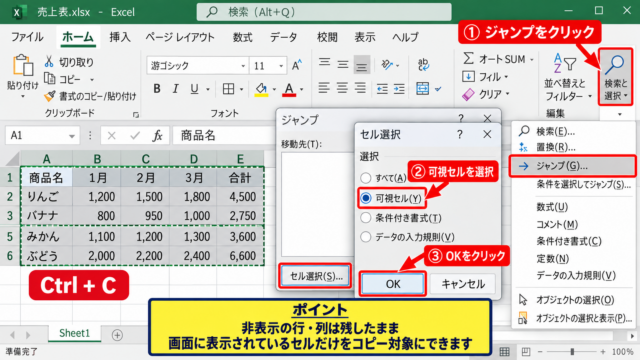Close the セル選択 dialog
640x360 pixels.
click(487, 134)
